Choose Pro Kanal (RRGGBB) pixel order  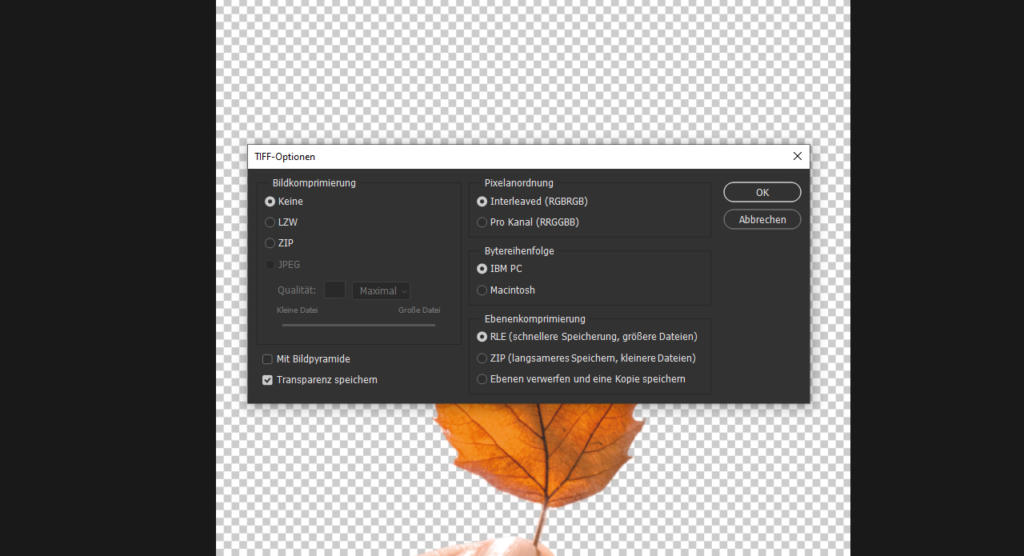483,222
